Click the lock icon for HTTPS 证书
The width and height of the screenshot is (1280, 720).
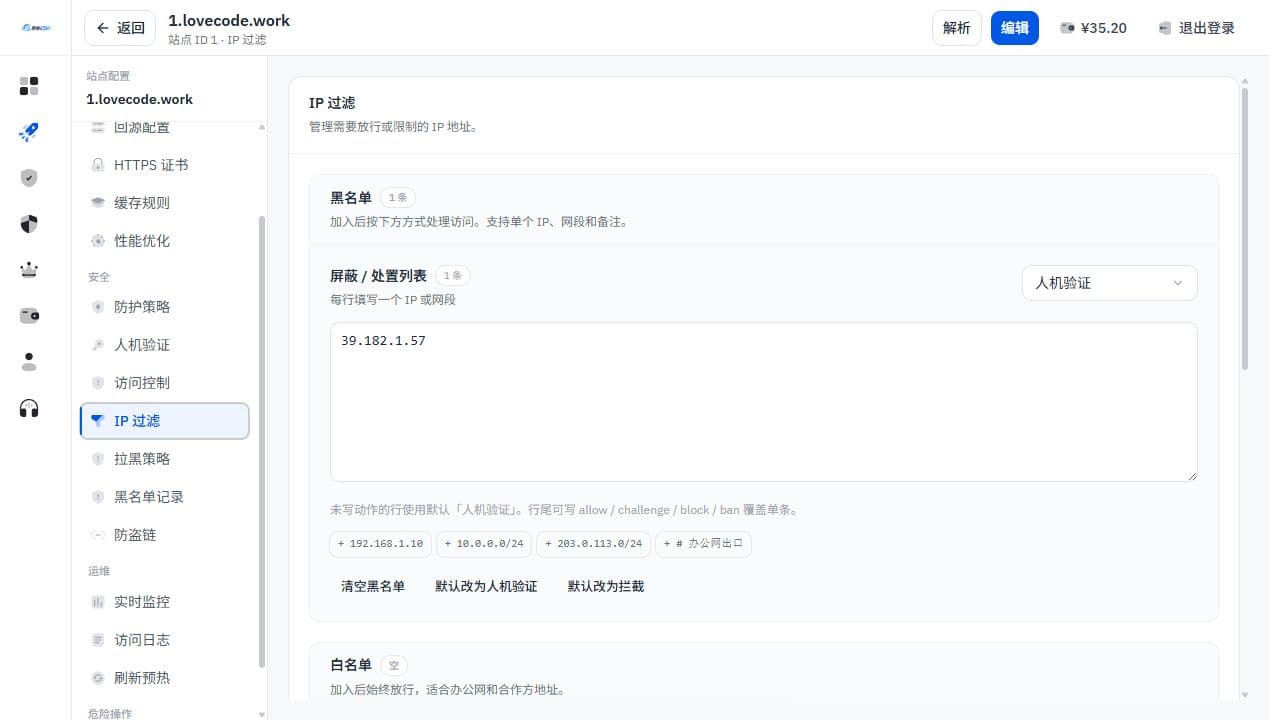98,165
